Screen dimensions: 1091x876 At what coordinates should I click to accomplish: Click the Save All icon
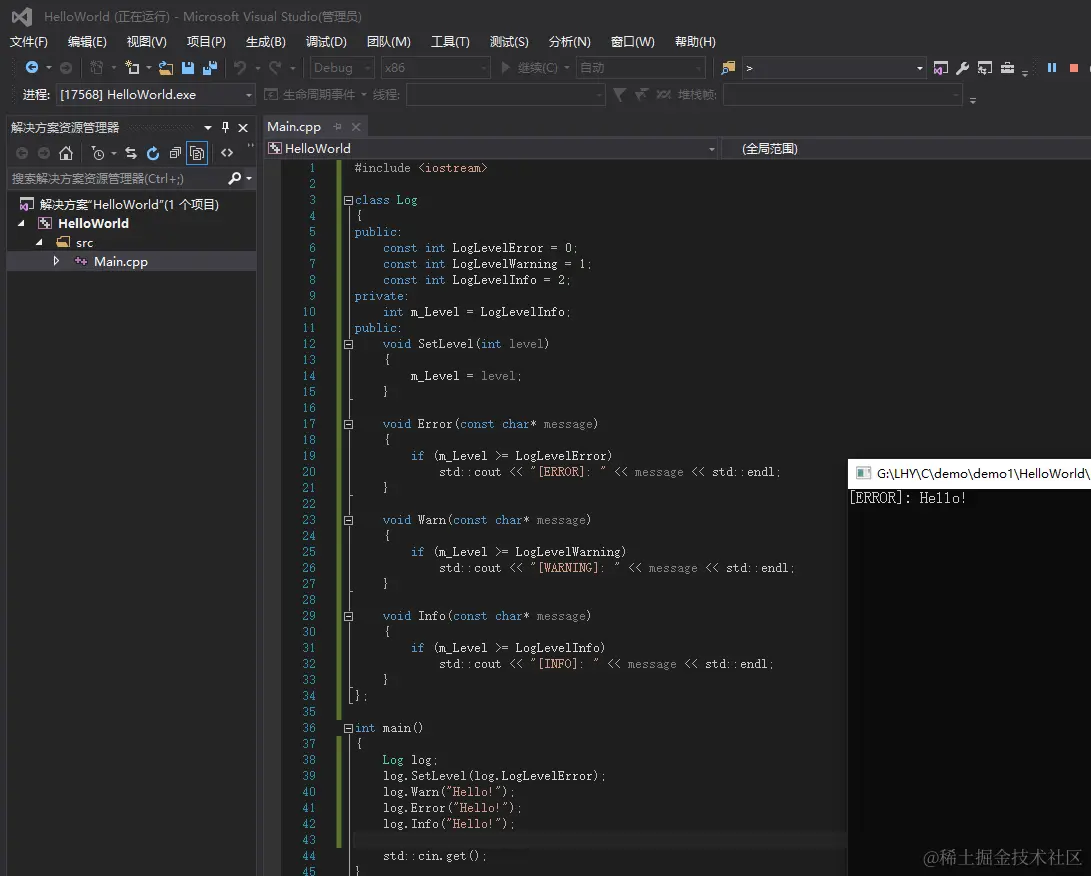[209, 68]
